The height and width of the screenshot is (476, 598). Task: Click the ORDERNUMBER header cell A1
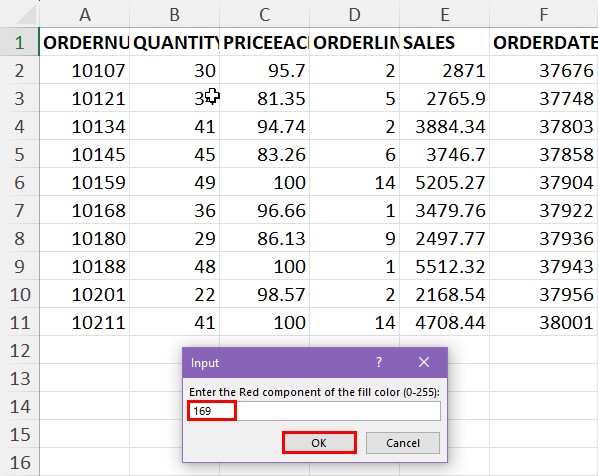85,42
